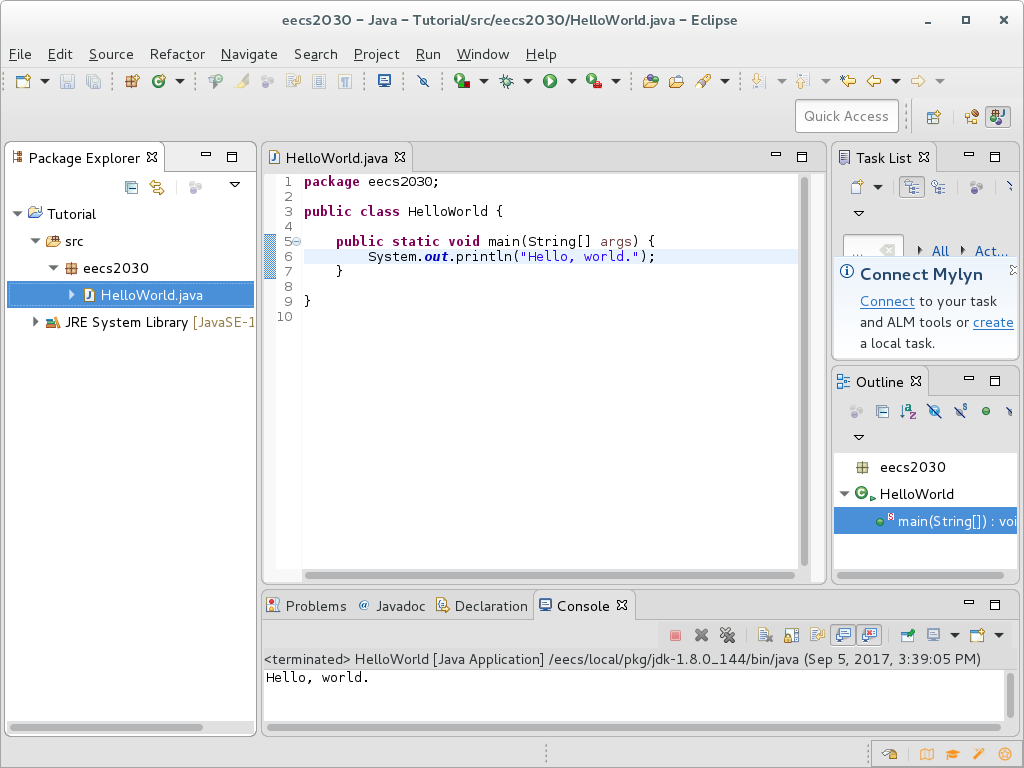Click the New Java Class icon
This screenshot has height=768, width=1024.
159,81
